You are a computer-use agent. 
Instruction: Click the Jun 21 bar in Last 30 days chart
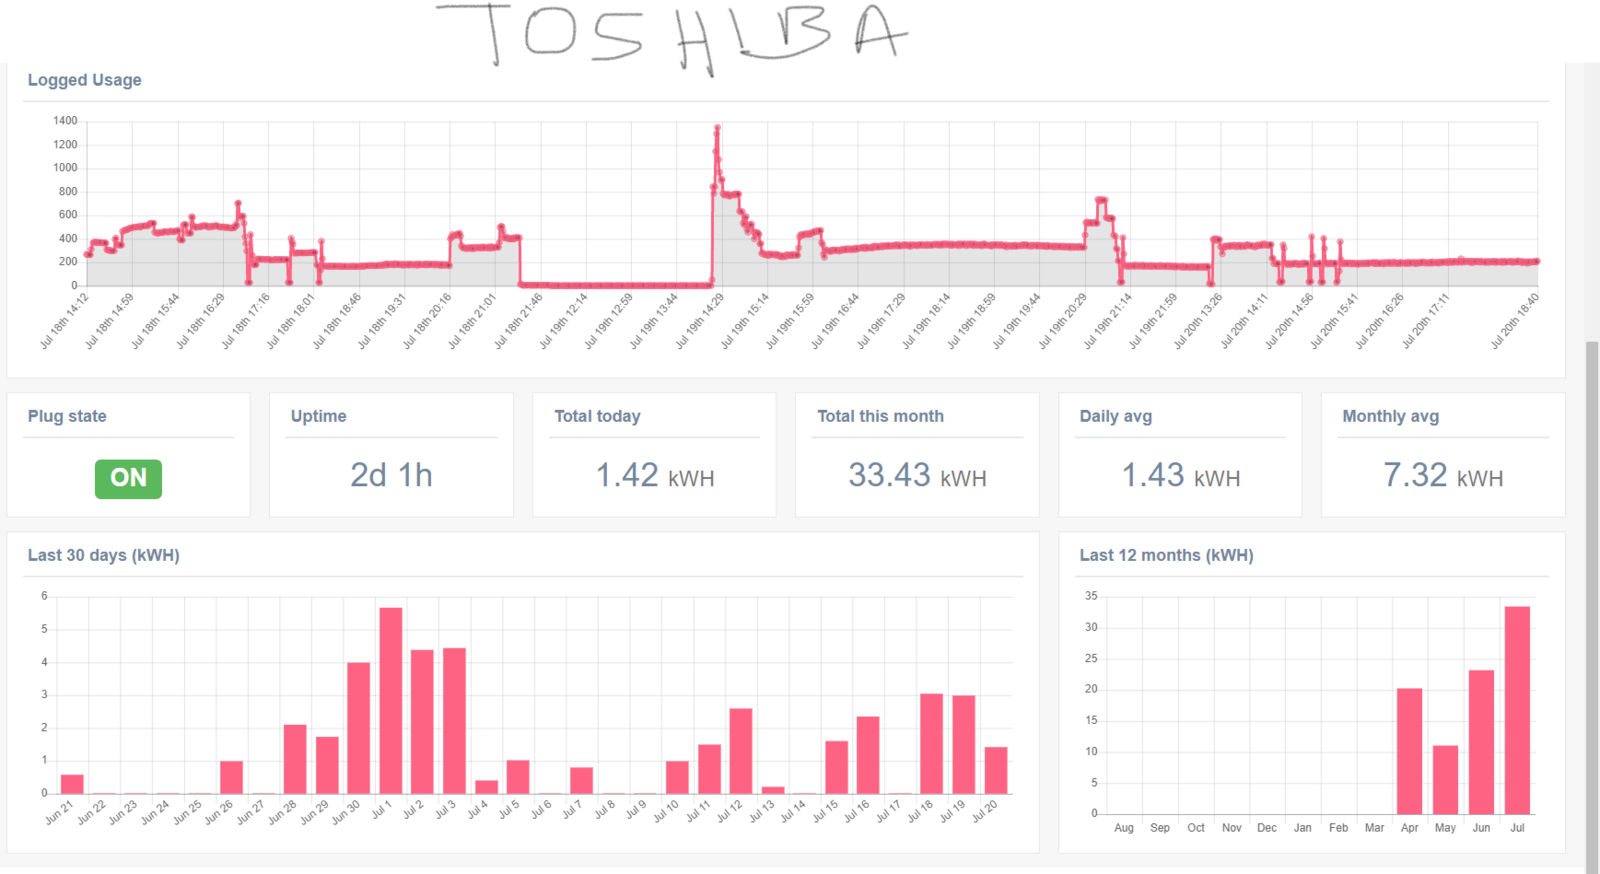click(x=72, y=784)
